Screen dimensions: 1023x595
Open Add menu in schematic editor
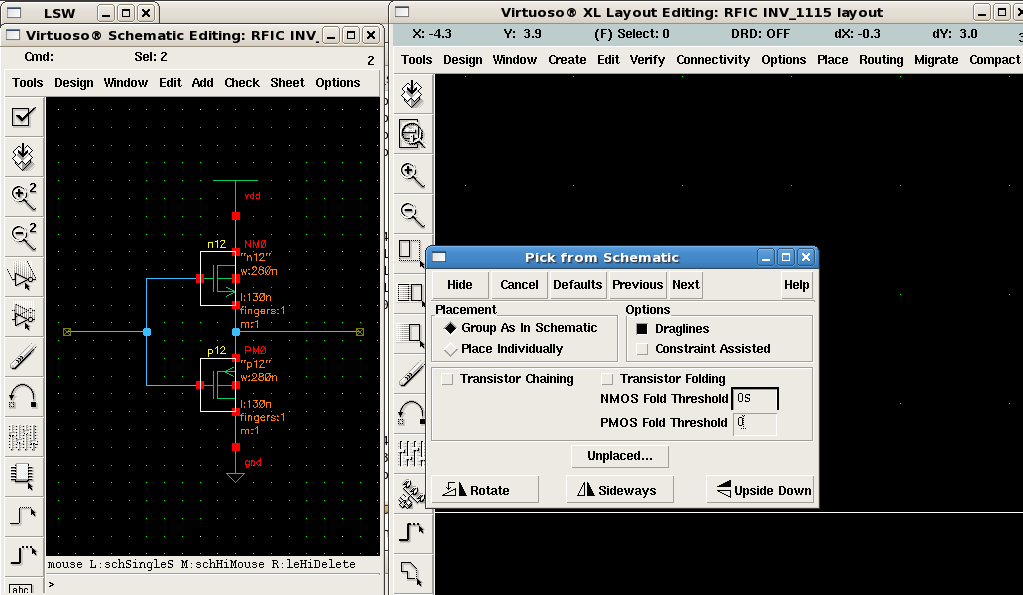point(202,83)
